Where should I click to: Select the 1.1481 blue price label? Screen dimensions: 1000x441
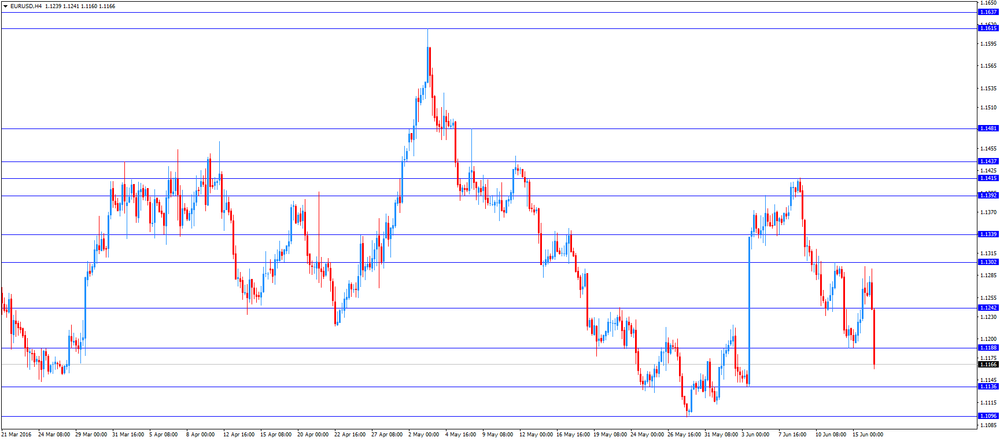pos(988,128)
